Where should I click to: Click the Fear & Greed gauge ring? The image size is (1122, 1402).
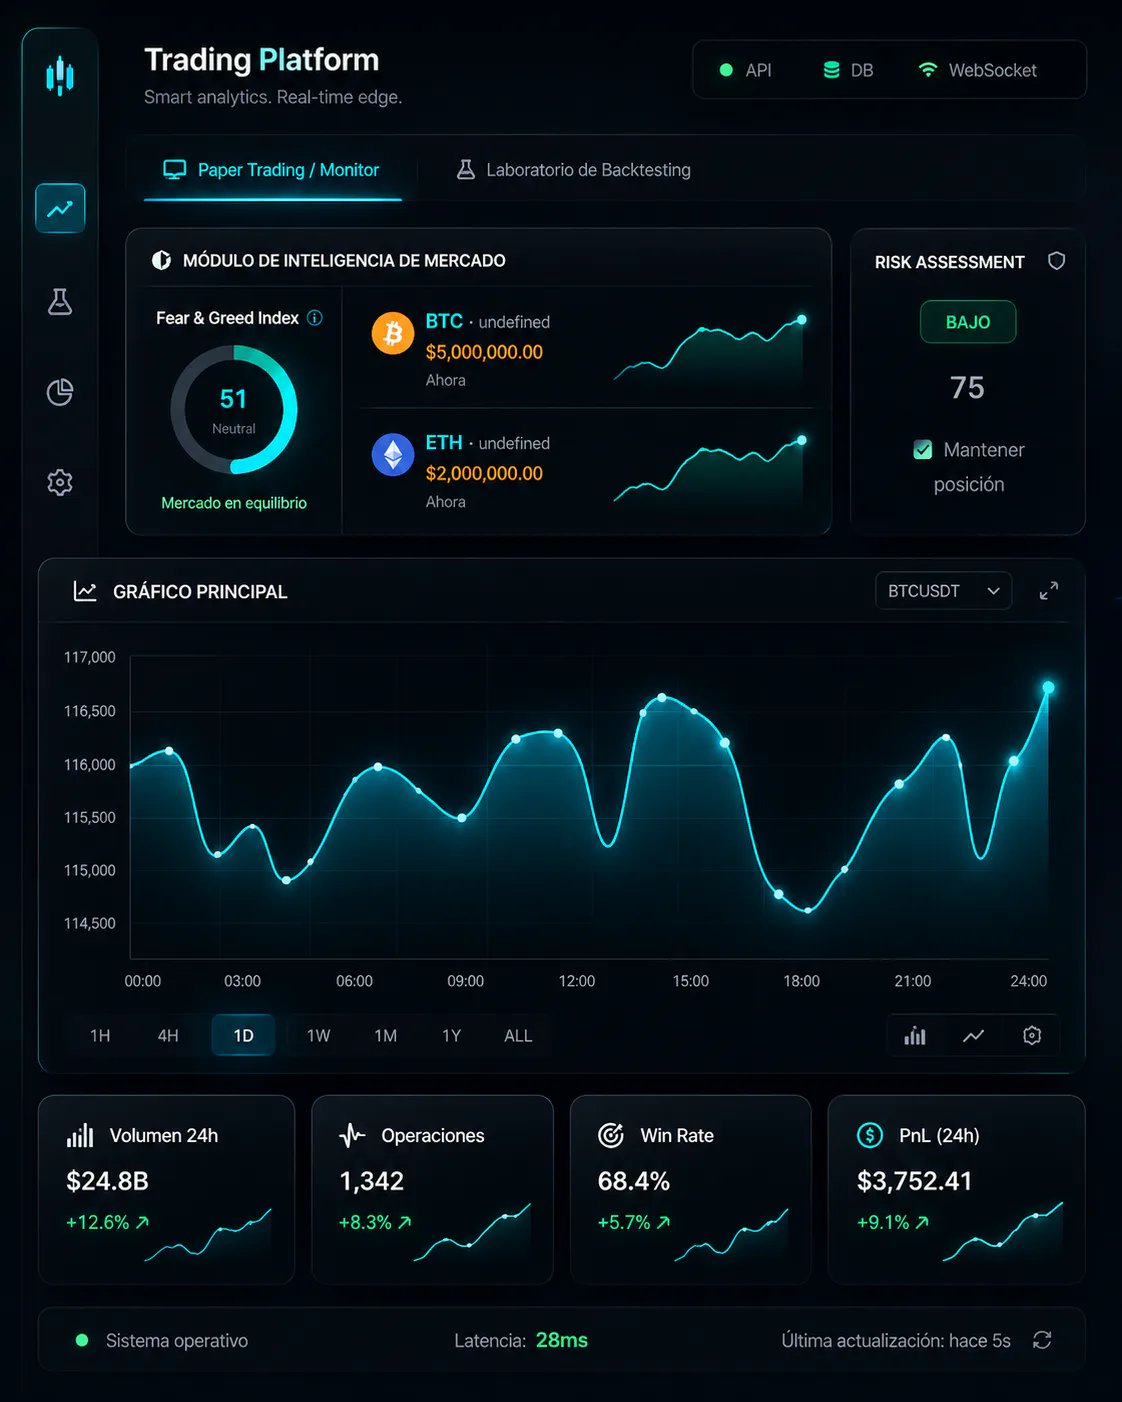click(234, 410)
